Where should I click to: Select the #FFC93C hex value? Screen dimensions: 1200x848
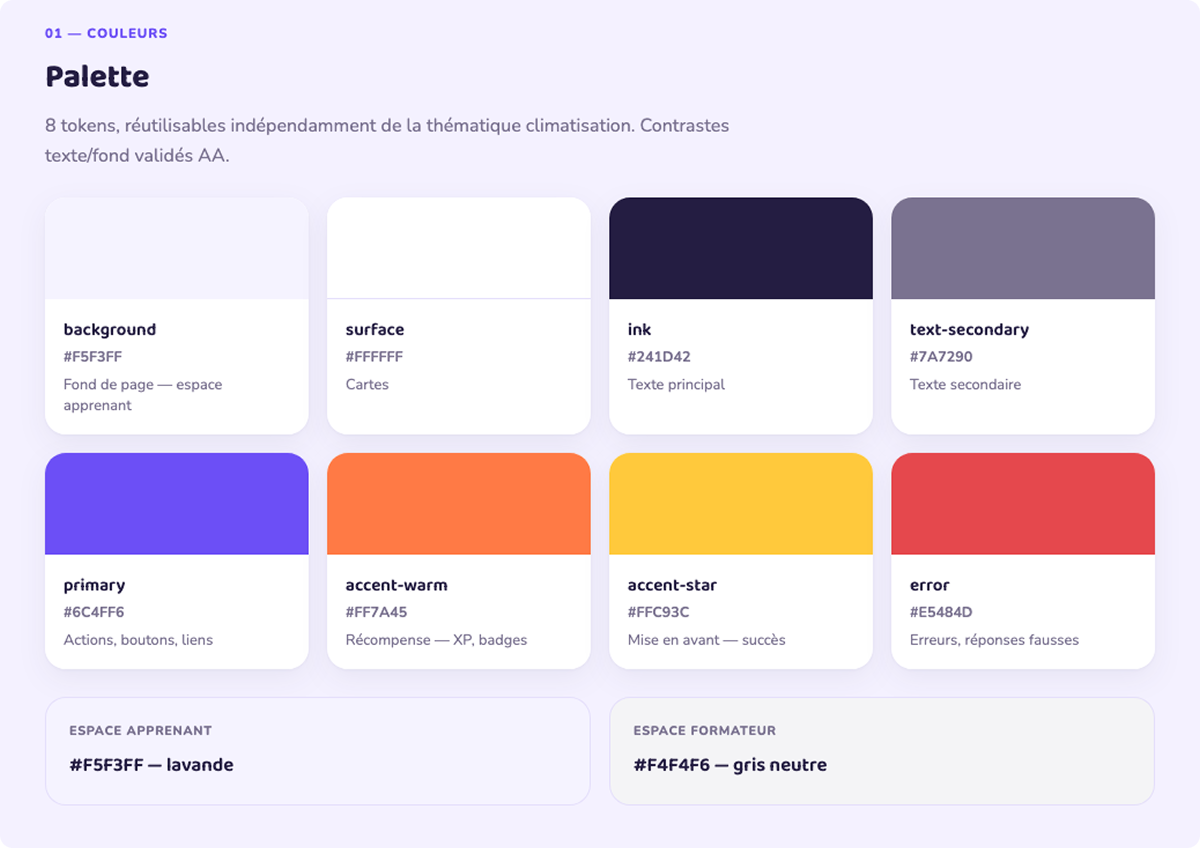658,612
